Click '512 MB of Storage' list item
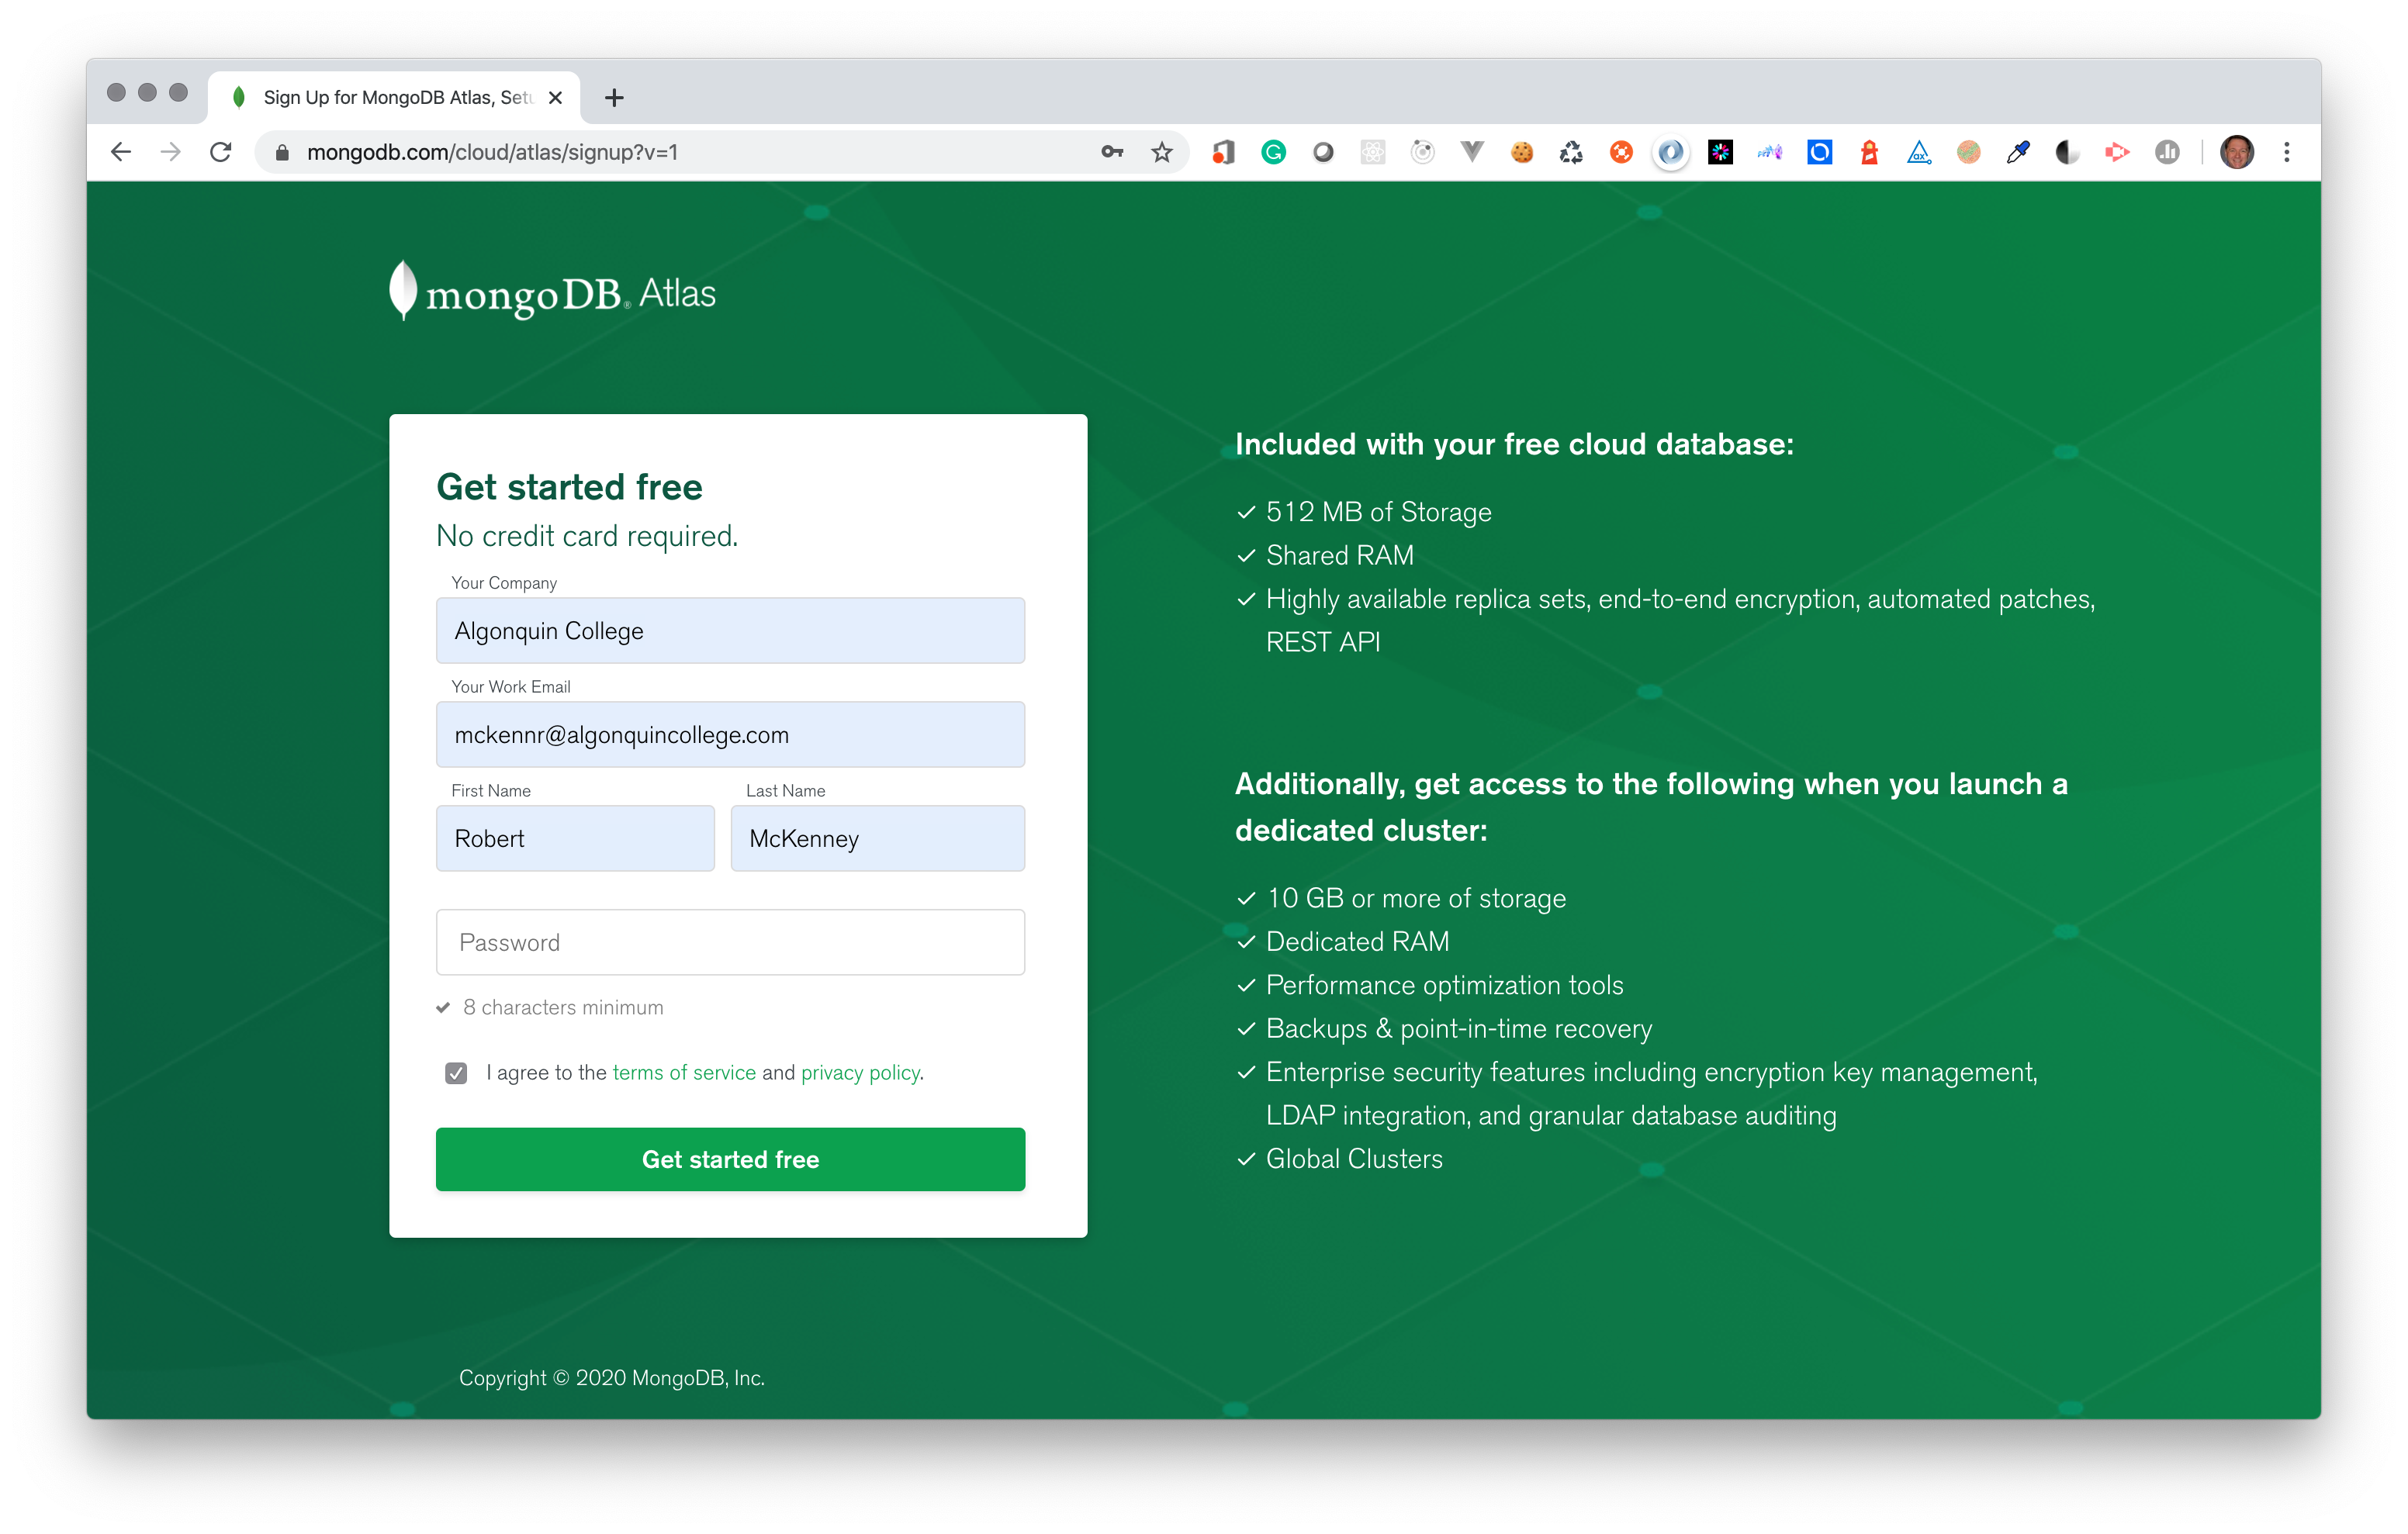The height and width of the screenshot is (1534, 2408). tap(1378, 512)
